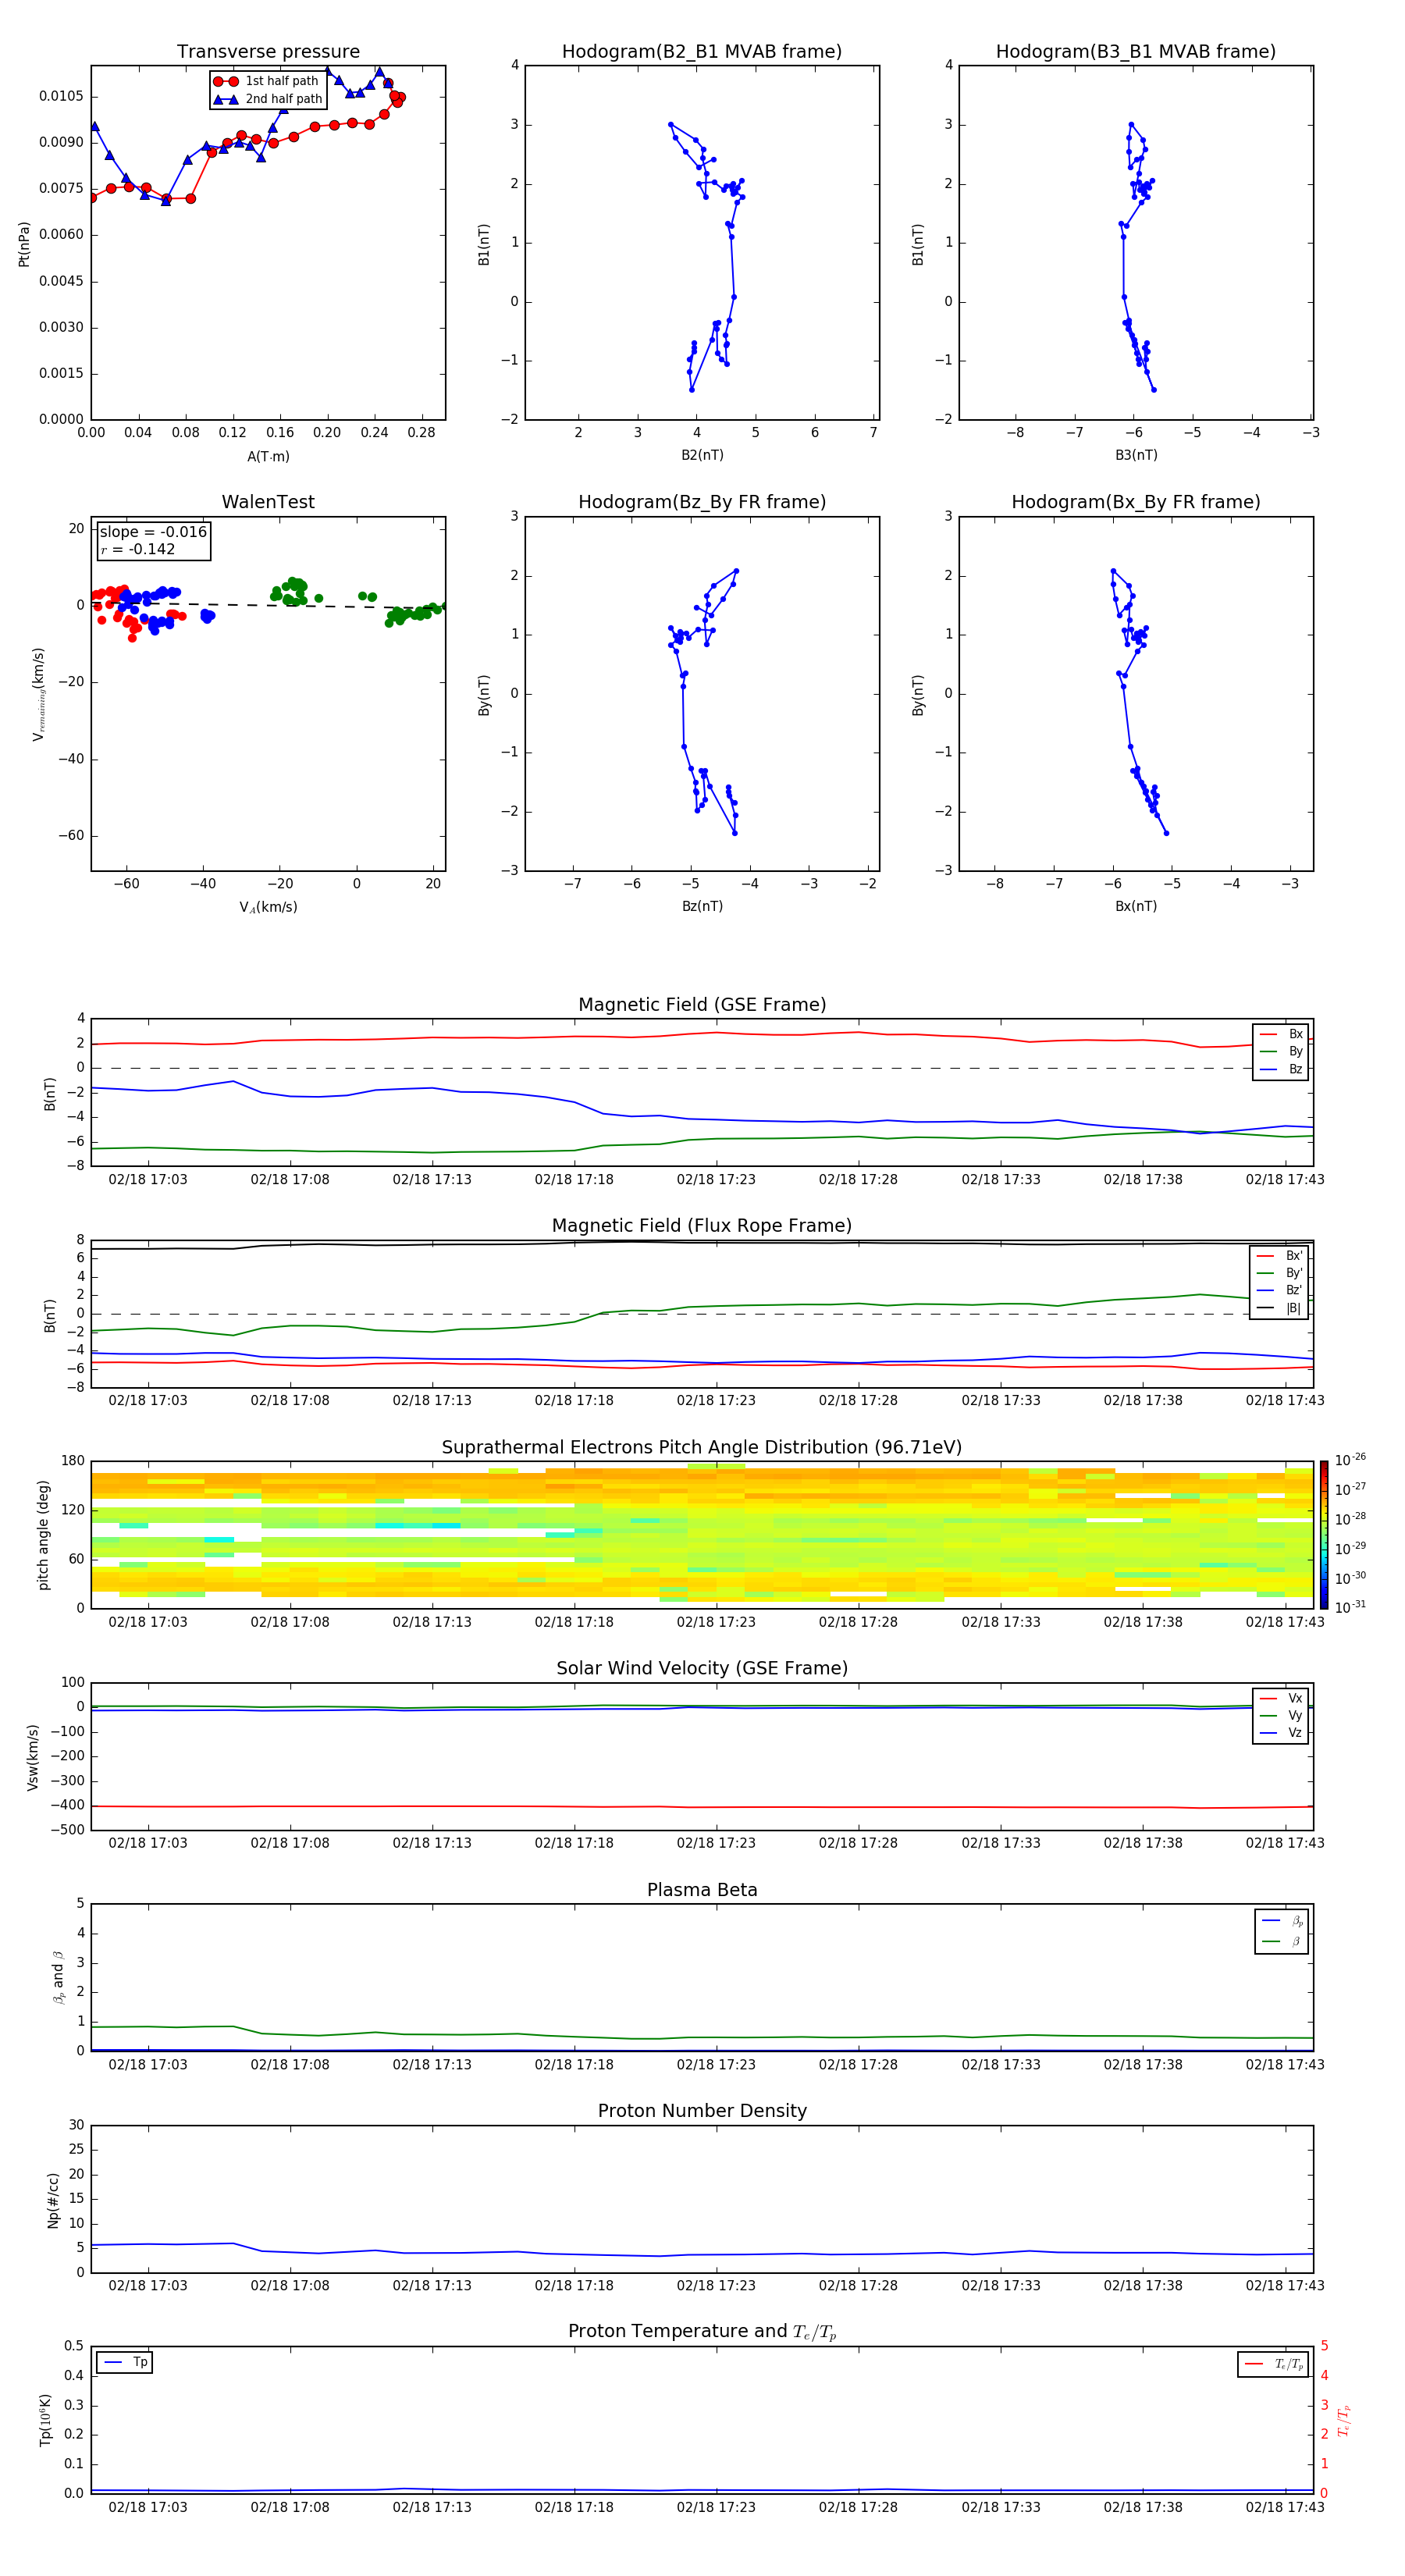Click the pitch angle colorbar
1405x2576 pixels.
(1324, 1535)
